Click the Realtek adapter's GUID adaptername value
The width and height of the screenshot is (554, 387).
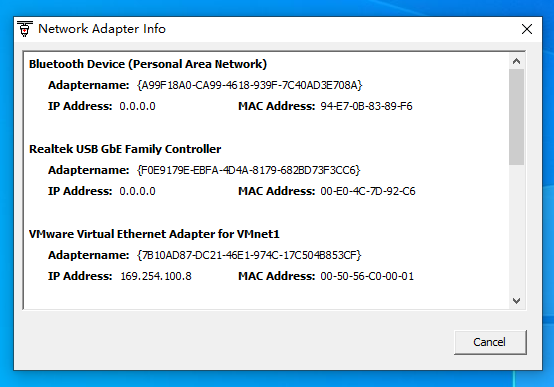click(248, 170)
